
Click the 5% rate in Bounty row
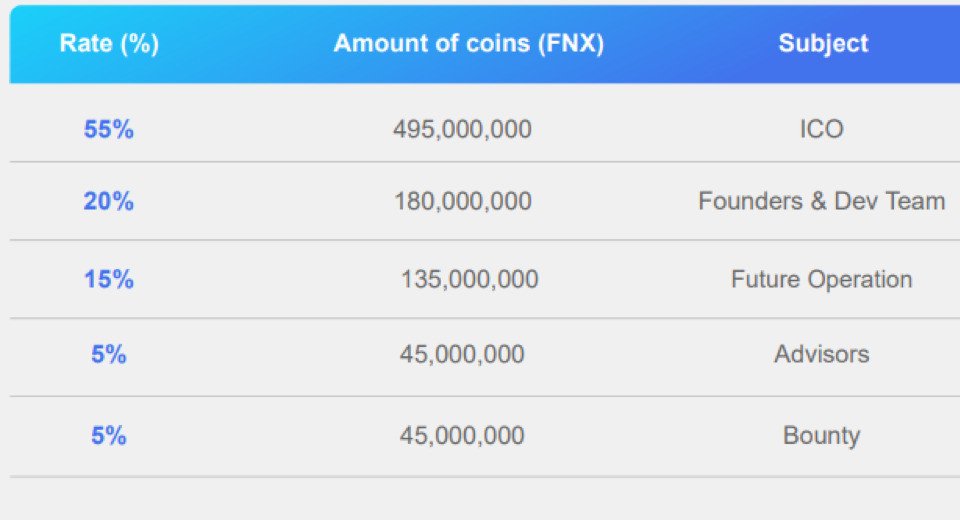108,435
